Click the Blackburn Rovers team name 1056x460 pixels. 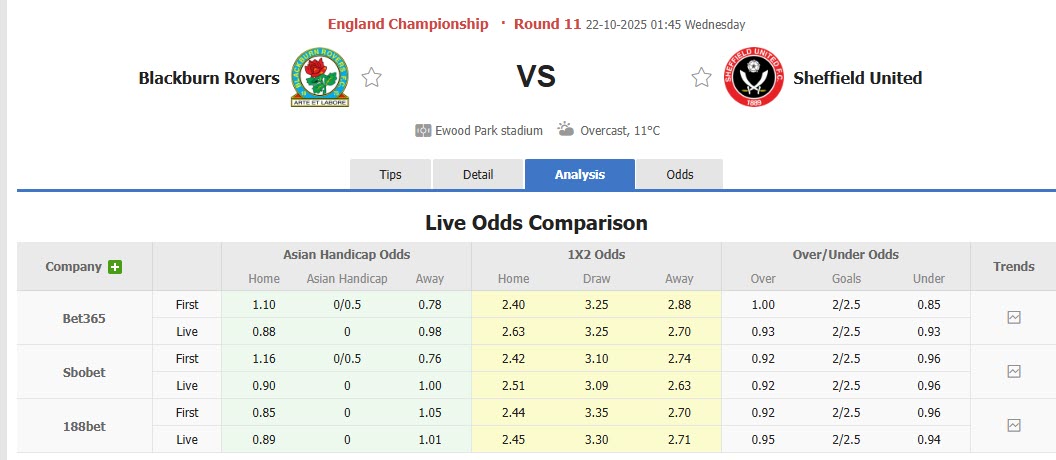209,78
